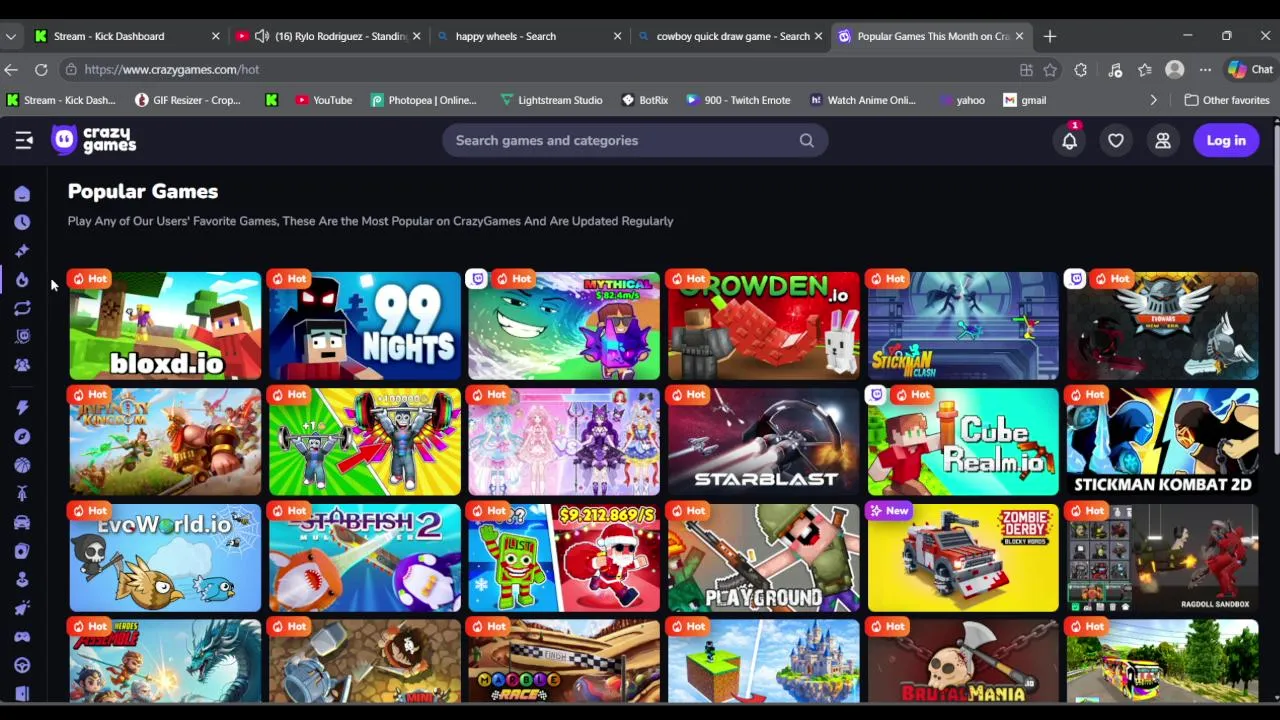Open Other favorites folder
The image size is (1280, 720).
coord(1227,100)
